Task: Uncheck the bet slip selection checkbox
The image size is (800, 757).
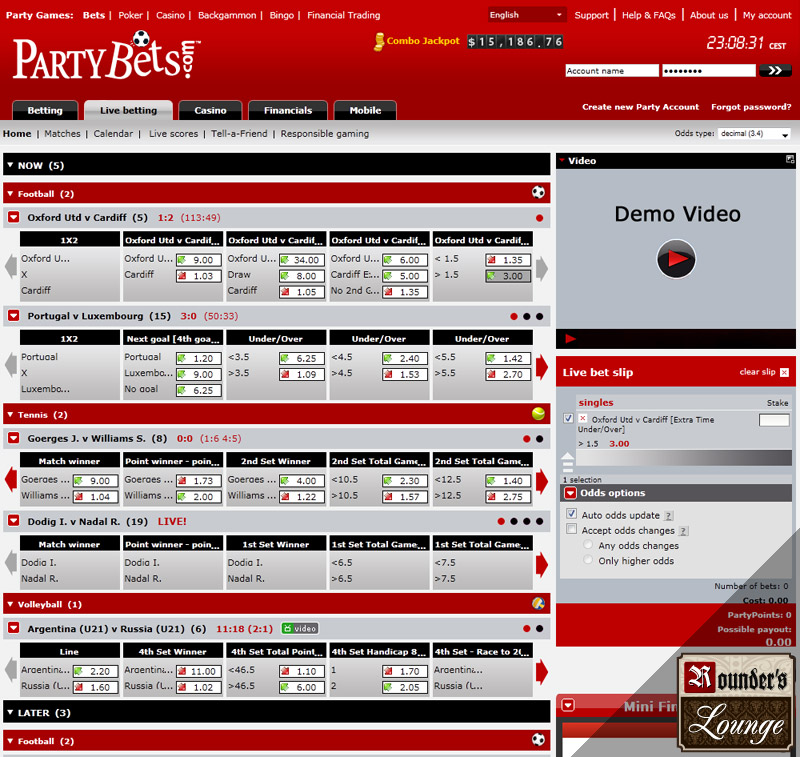Action: coord(568,418)
